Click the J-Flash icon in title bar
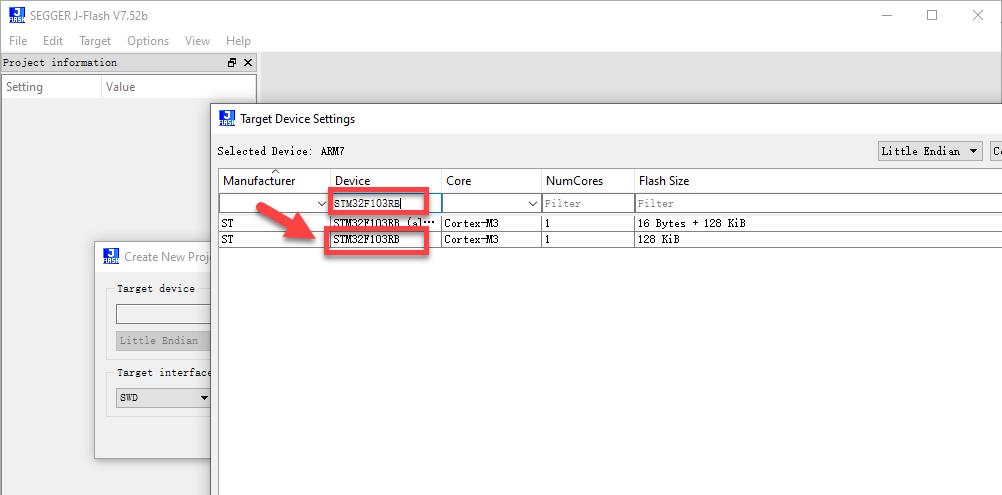Screen dimensions: 1002x495 pyautogui.click(x=17, y=15)
